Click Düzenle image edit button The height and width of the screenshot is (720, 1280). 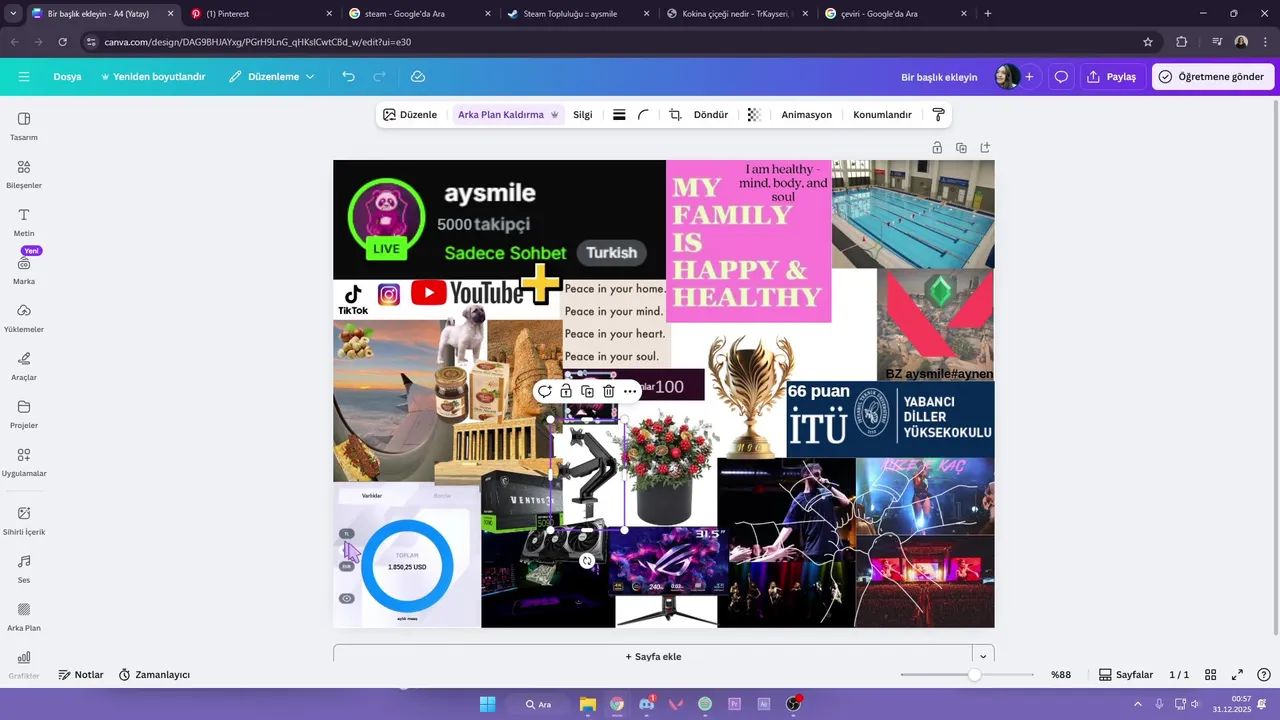coord(410,115)
